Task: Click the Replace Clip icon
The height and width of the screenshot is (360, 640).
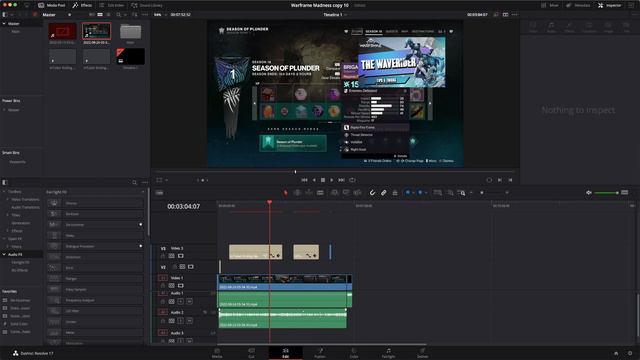Action: tap(357, 193)
